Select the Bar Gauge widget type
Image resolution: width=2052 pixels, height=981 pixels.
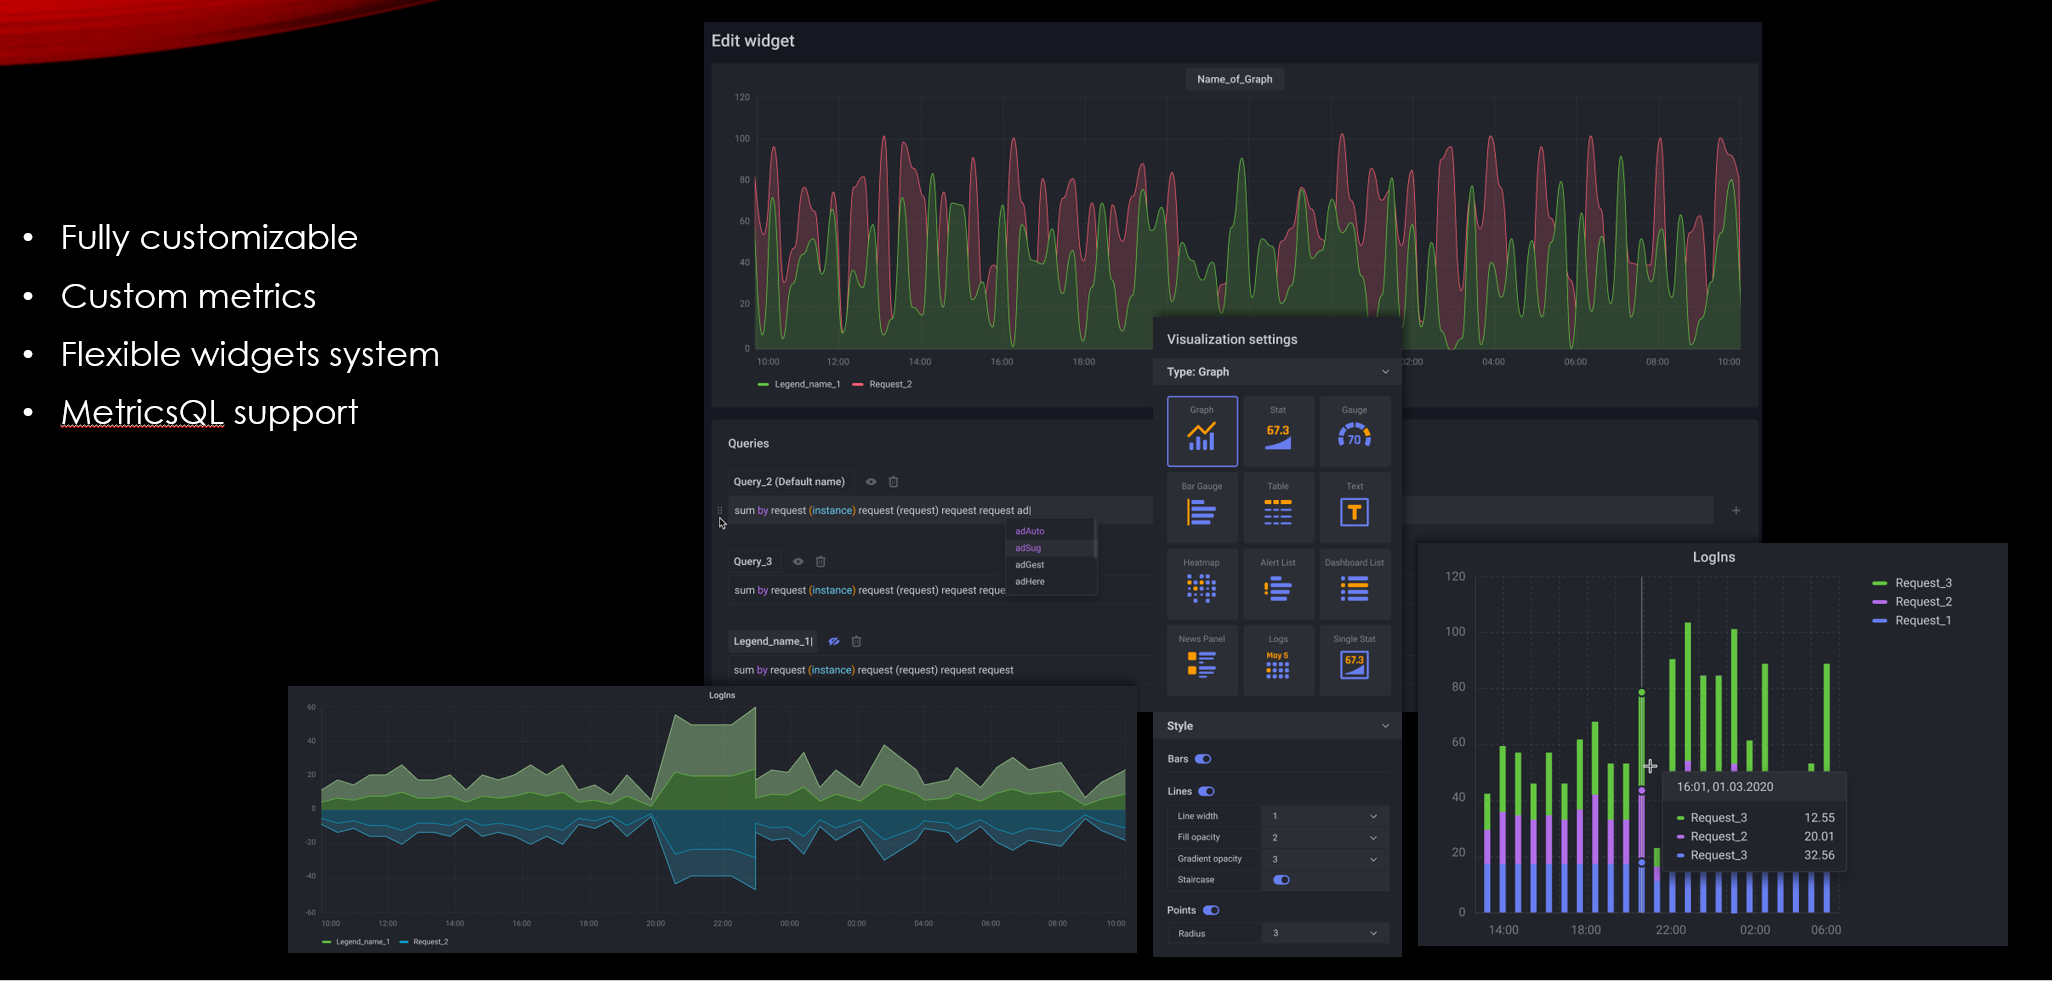pyautogui.click(x=1201, y=508)
